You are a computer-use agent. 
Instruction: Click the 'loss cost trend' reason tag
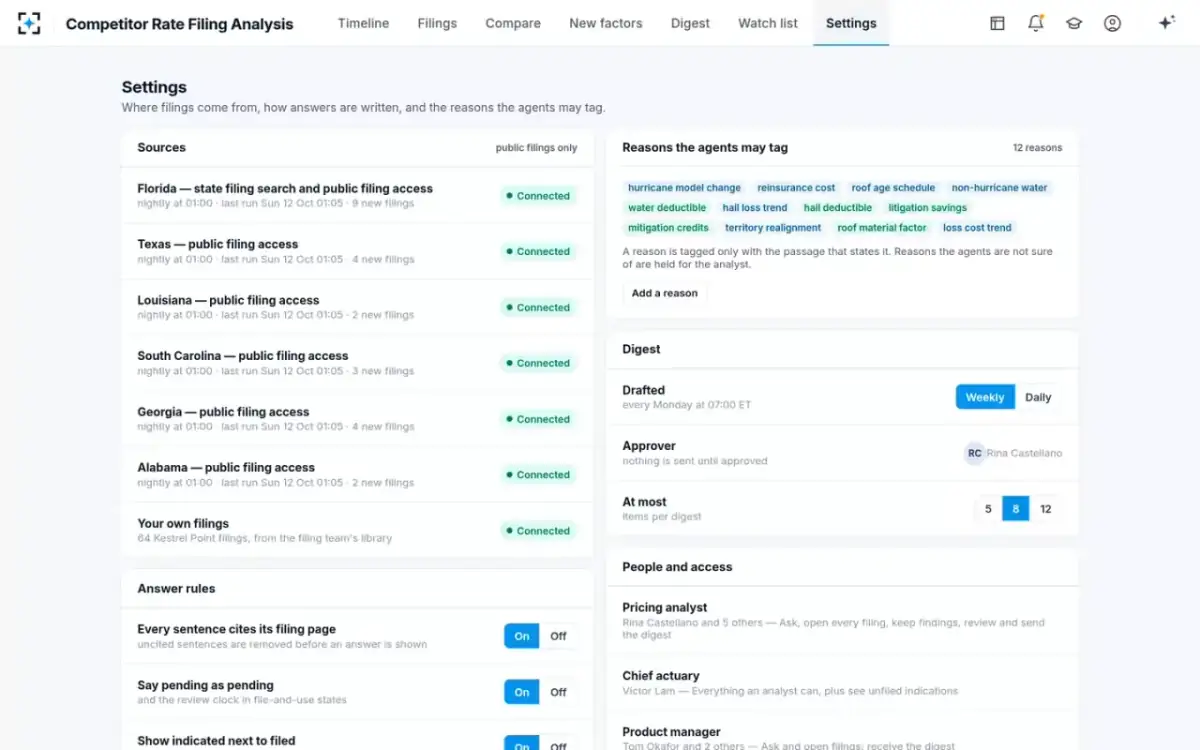977,228
